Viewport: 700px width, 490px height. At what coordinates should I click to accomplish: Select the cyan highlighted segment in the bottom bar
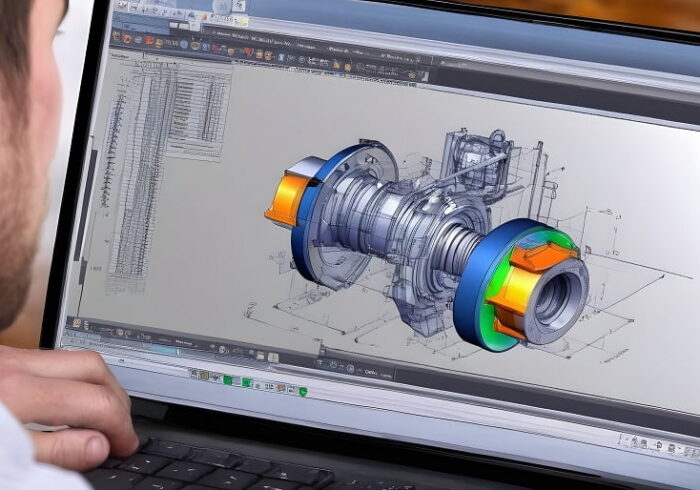(x=164, y=350)
